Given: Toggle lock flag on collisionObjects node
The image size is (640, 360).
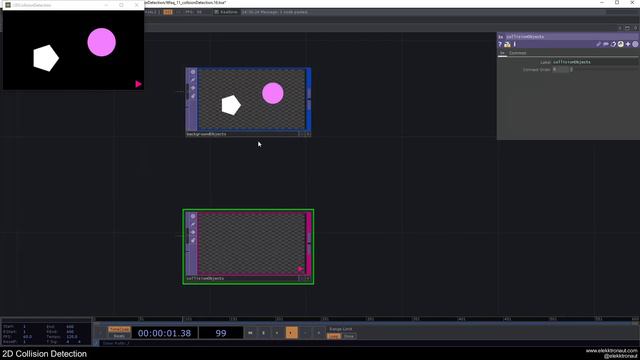Looking at the screenshot, I should tap(193, 241).
